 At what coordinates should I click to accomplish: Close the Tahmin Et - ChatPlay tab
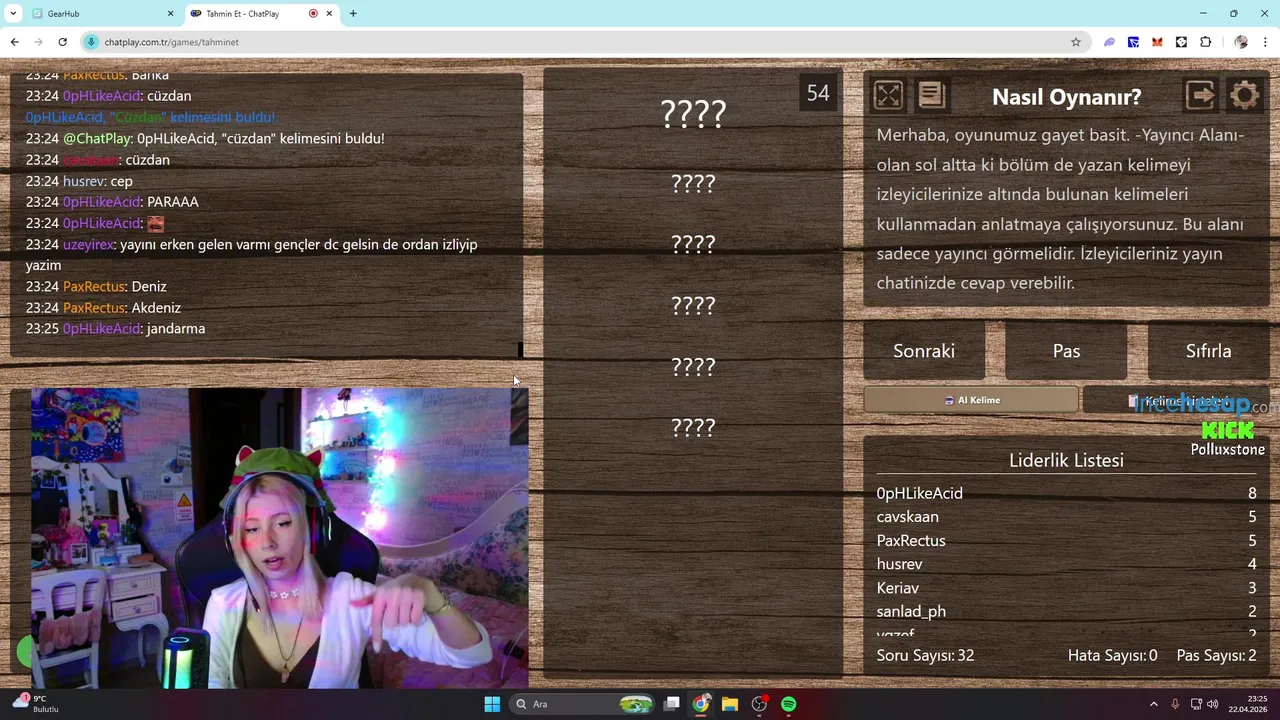(329, 13)
